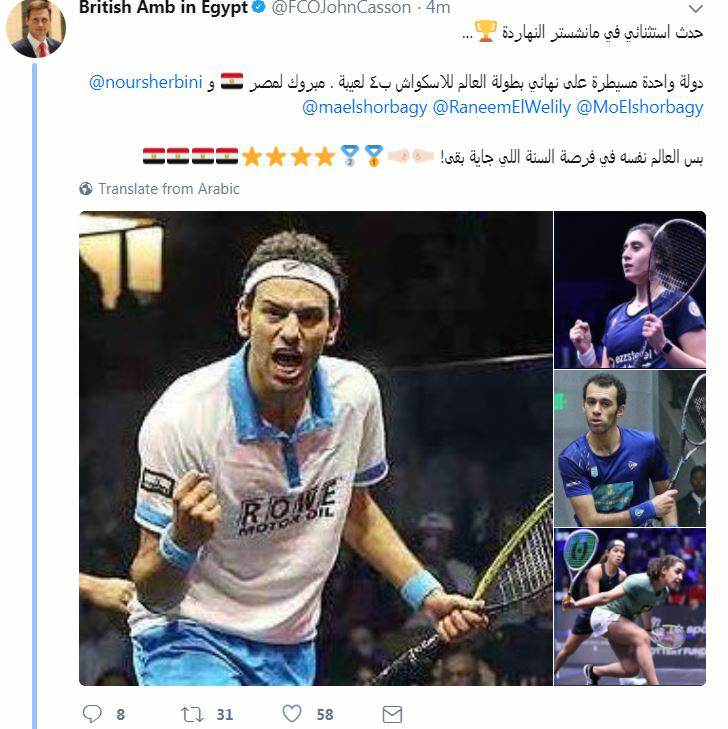The width and height of the screenshot is (728, 729).
Task: Open the tweet's 4m timestamp
Action: tap(438, 7)
